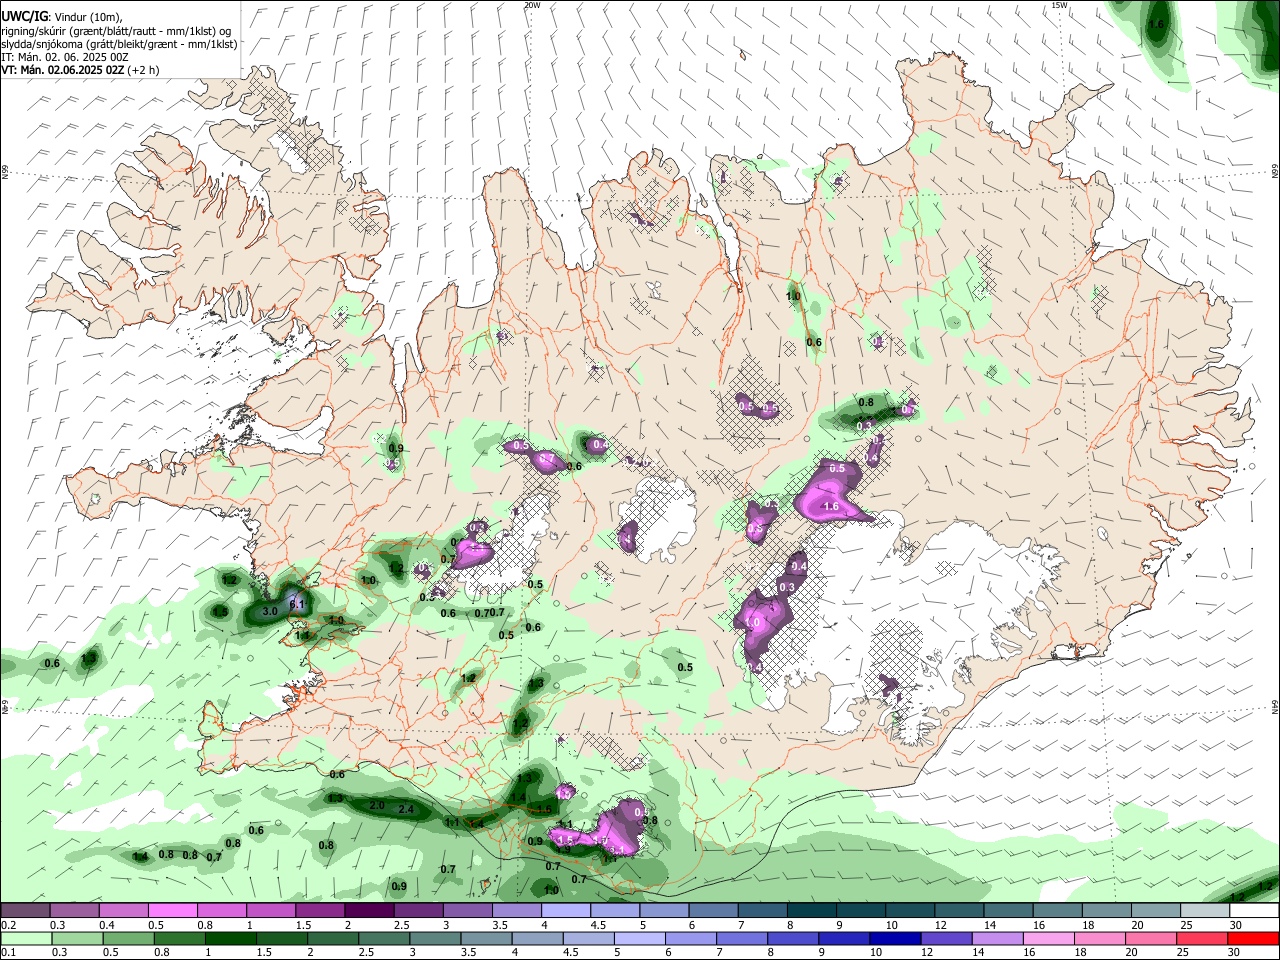Click the 'rigning/skúrir' legend description line

click(116, 31)
